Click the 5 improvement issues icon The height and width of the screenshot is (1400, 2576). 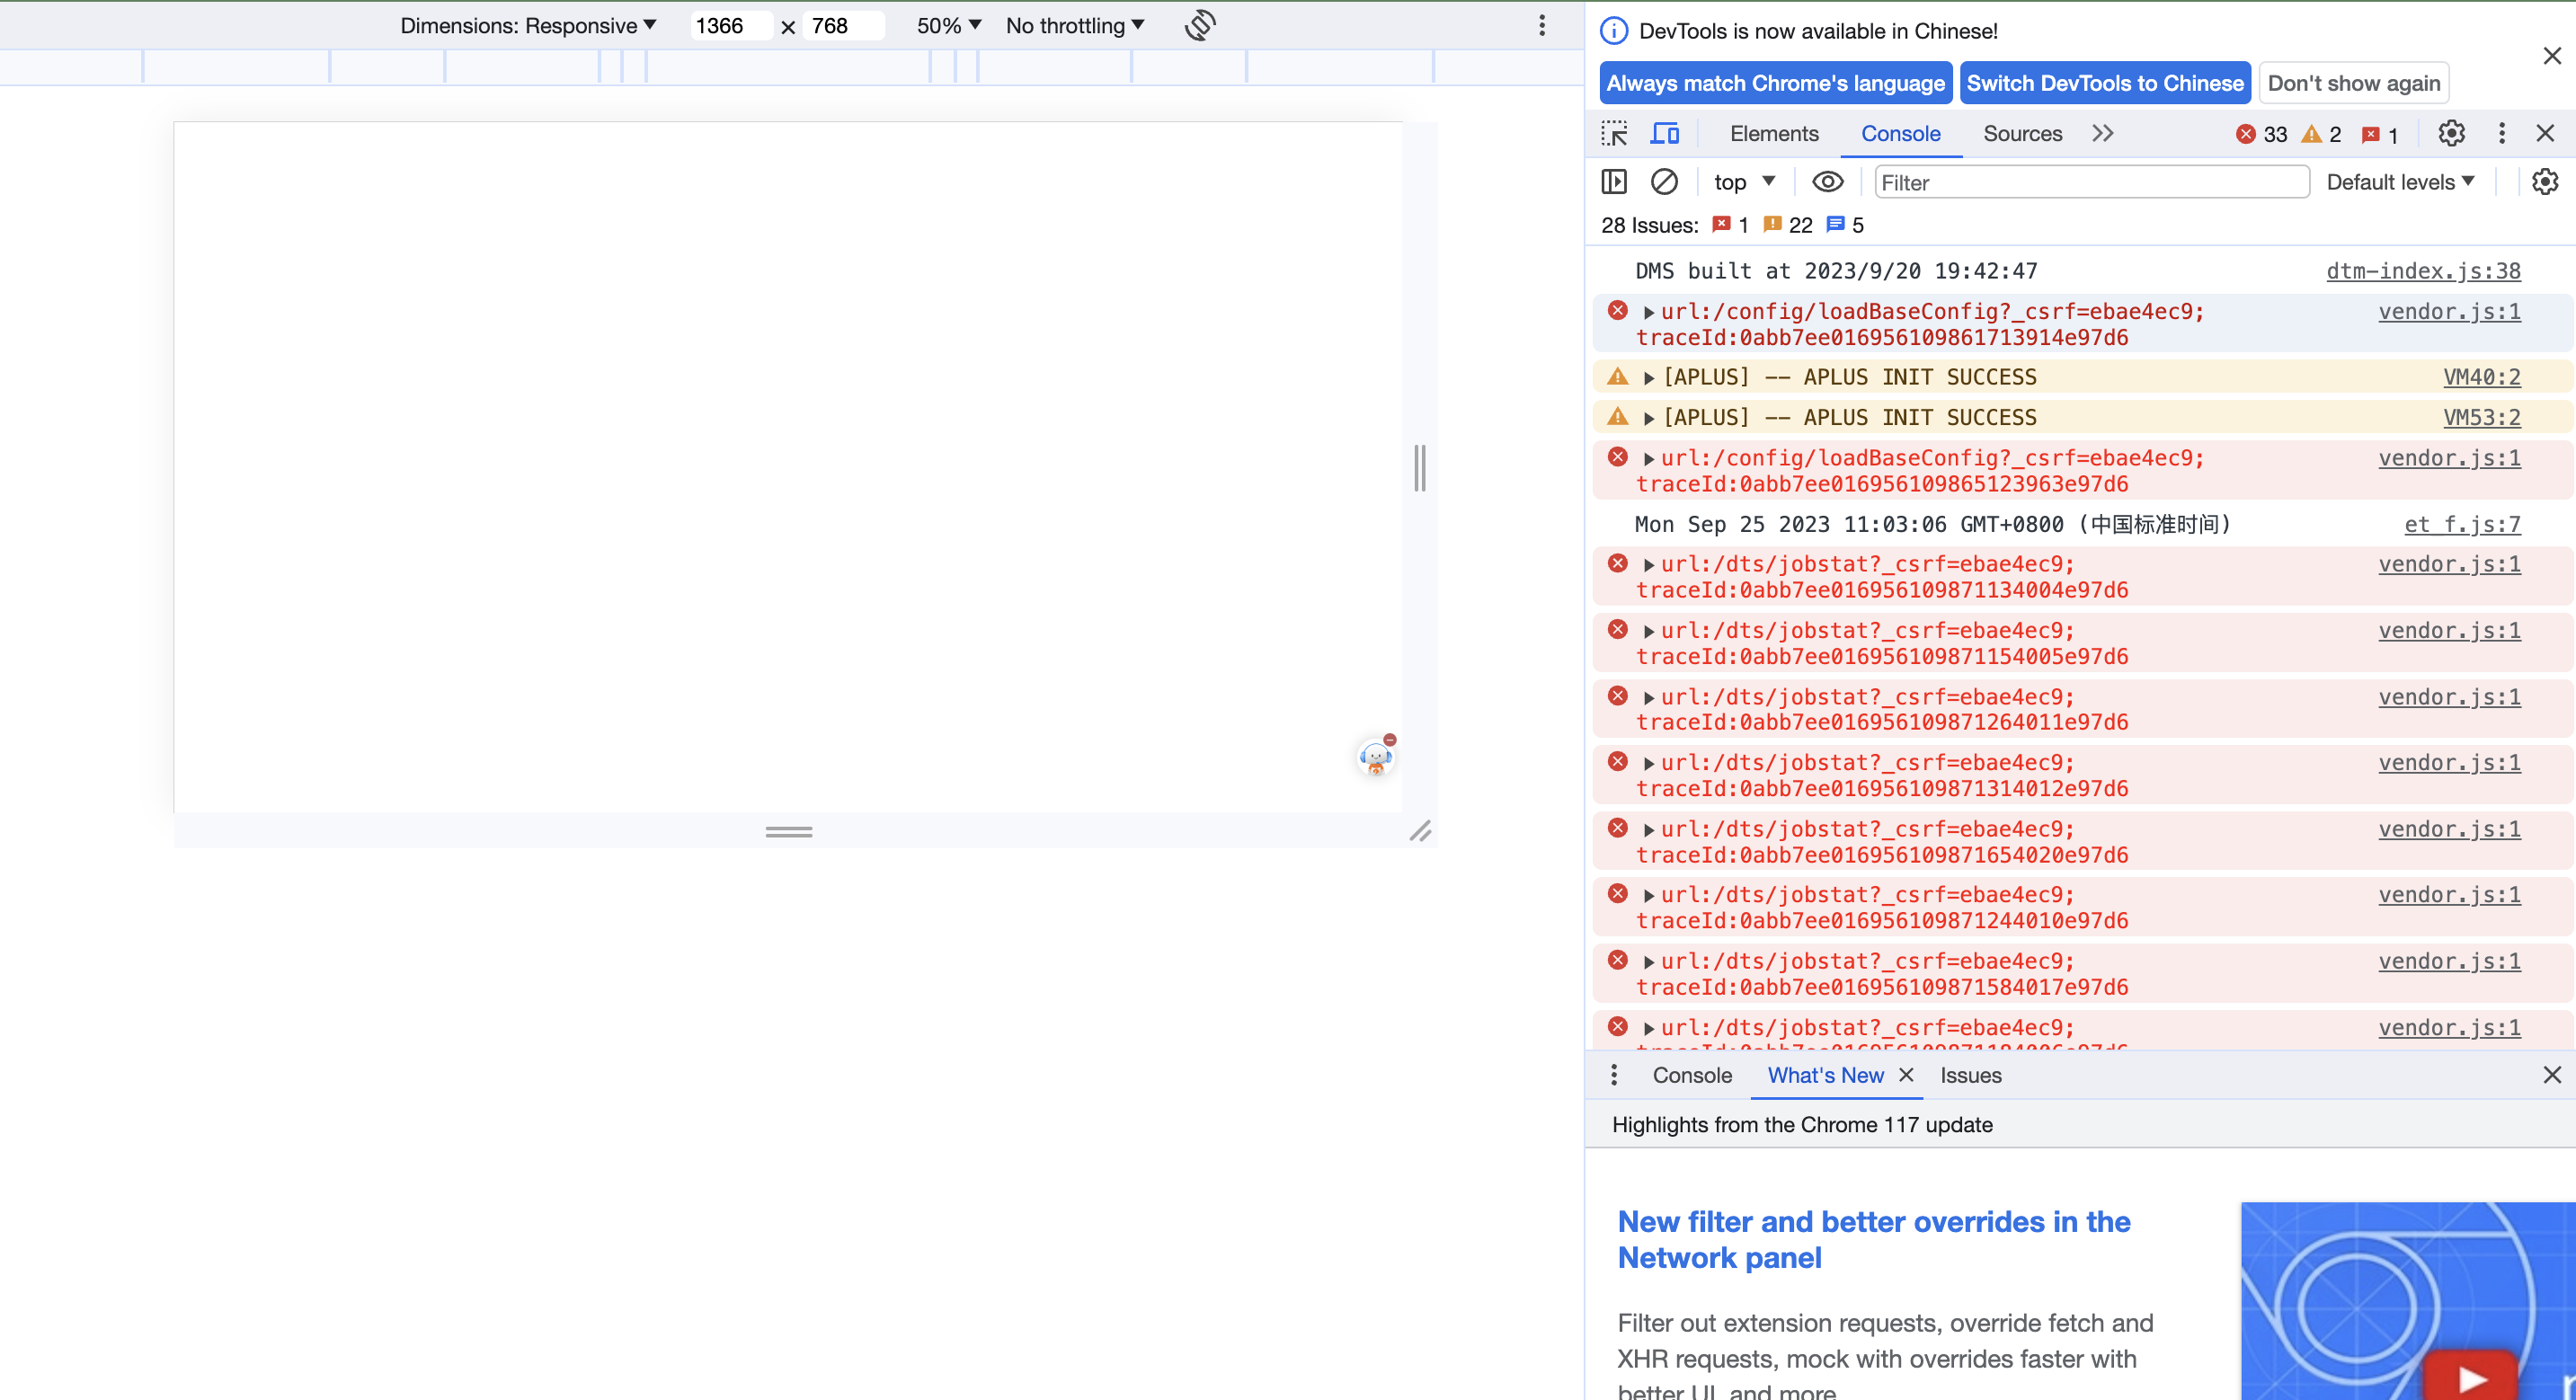(x=1835, y=225)
